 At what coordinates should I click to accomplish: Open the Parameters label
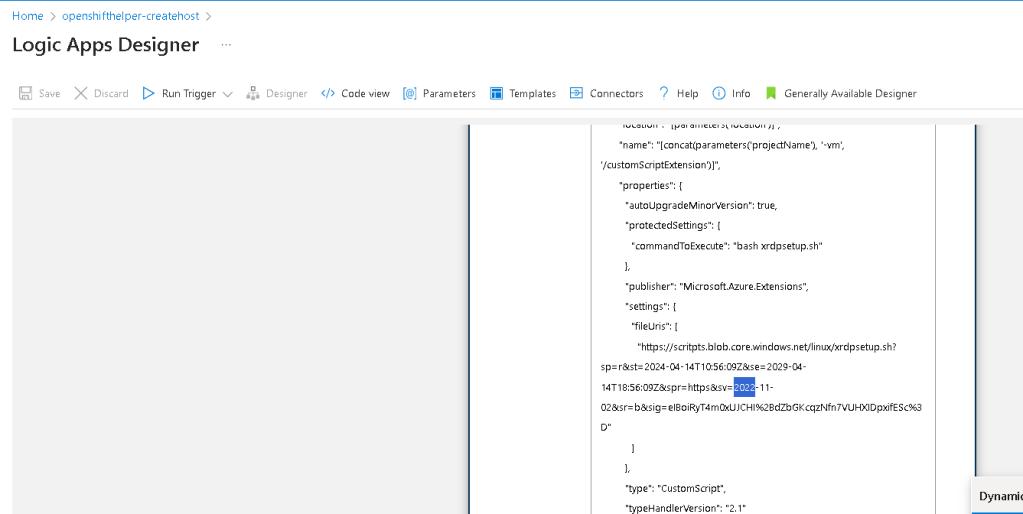click(x=449, y=93)
